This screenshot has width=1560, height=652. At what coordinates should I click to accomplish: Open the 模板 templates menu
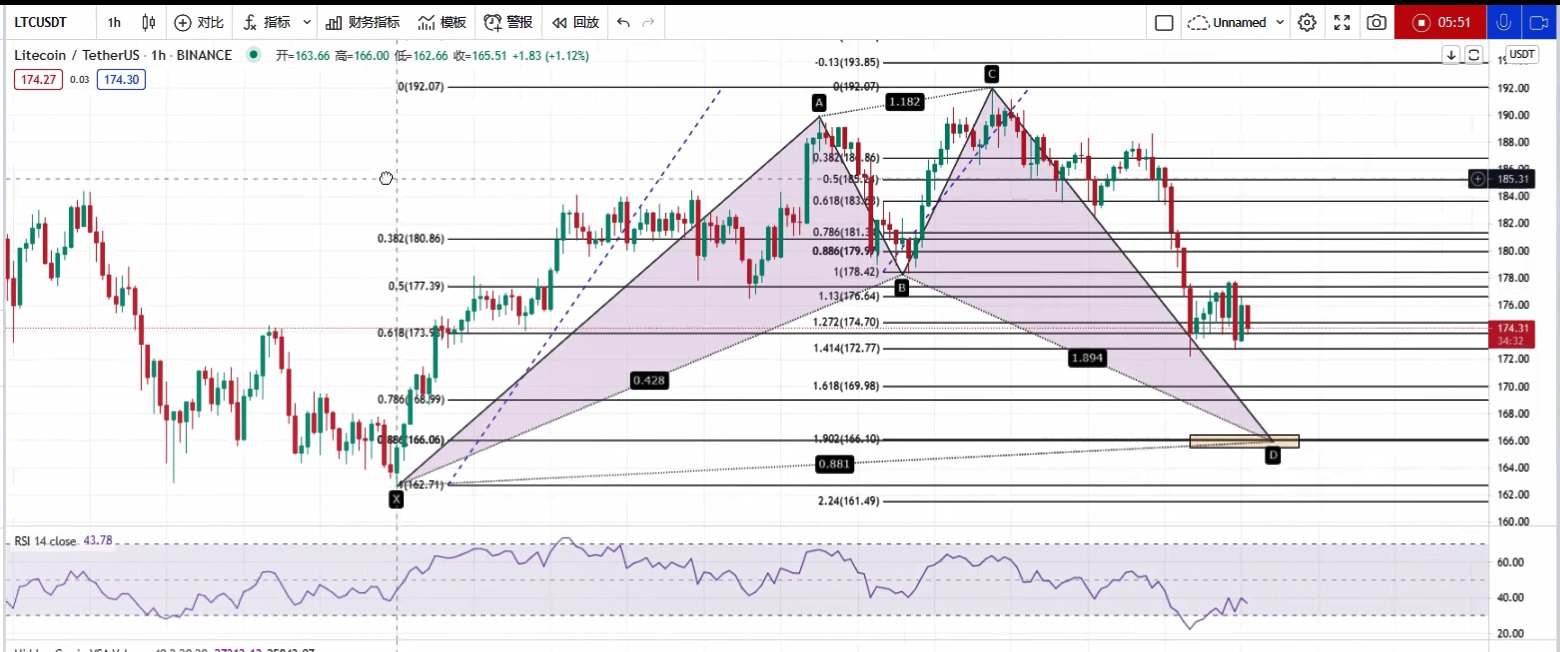(x=441, y=22)
